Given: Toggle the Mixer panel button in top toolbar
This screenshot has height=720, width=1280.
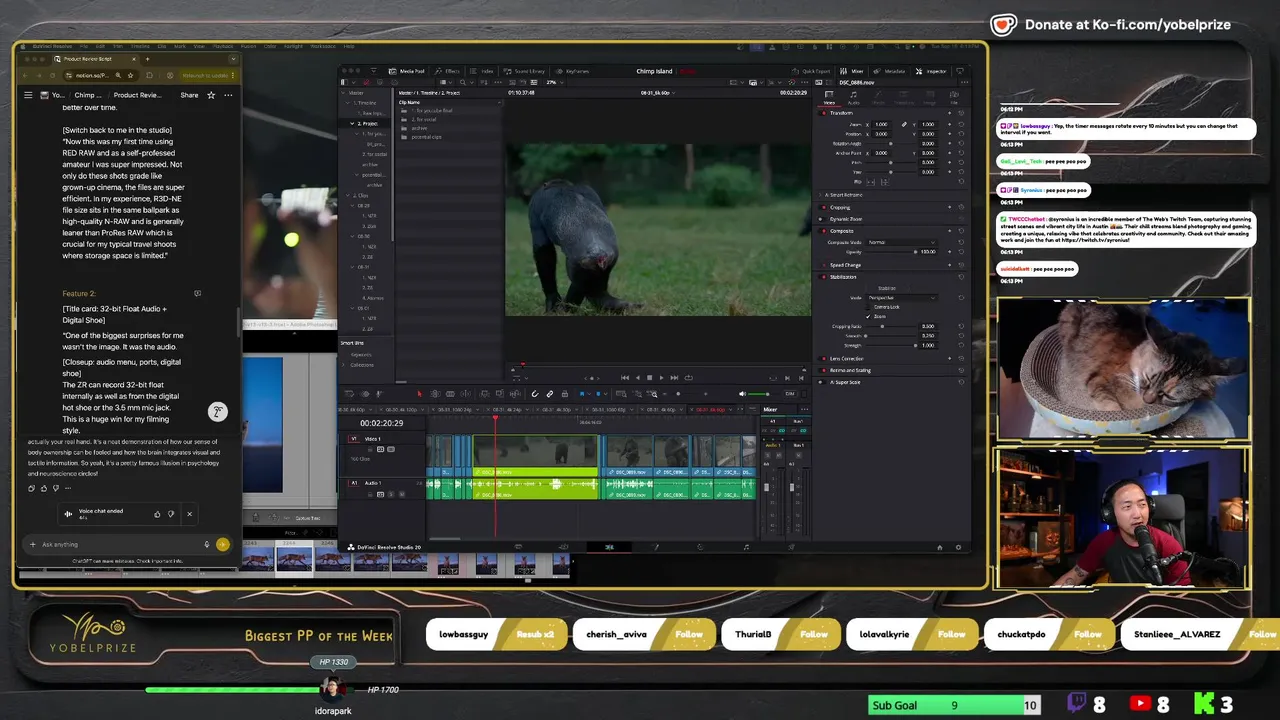Looking at the screenshot, I should 853,71.
